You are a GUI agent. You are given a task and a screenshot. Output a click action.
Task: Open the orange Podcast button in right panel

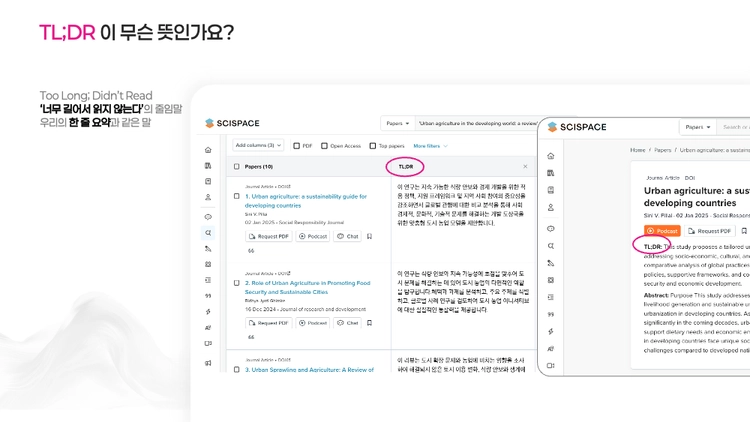662,231
